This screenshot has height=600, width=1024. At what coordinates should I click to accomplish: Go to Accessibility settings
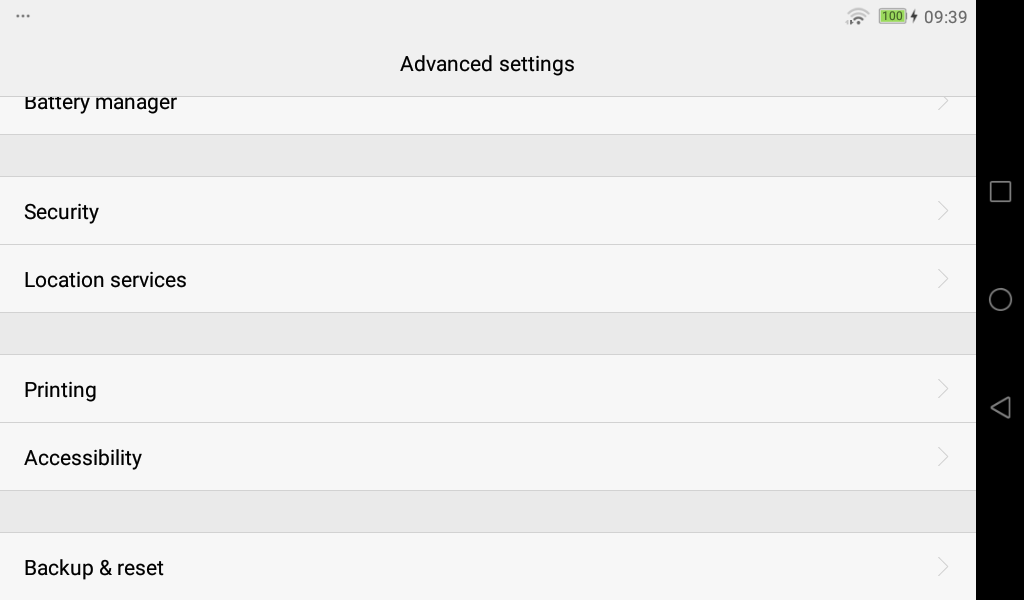click(83, 458)
